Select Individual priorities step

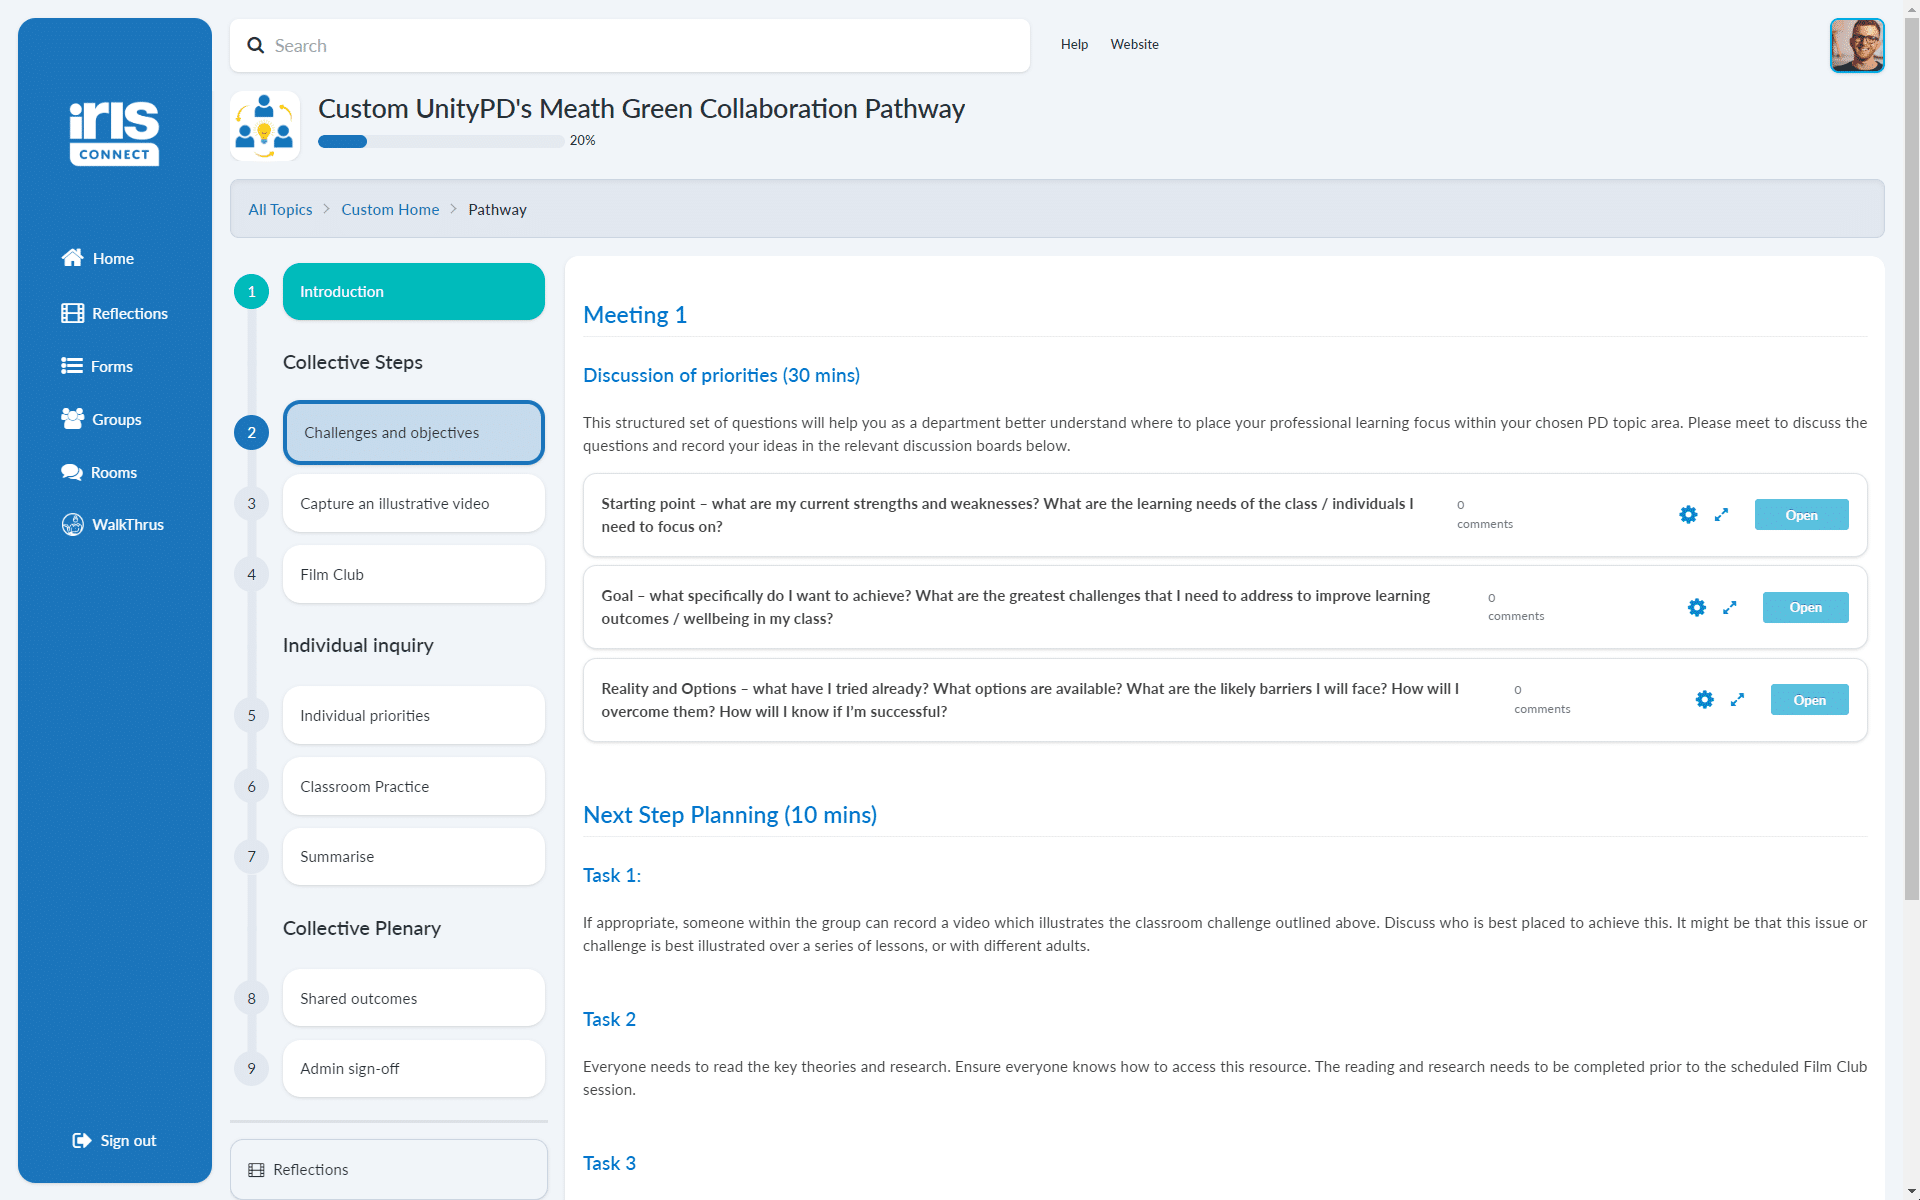(x=414, y=716)
